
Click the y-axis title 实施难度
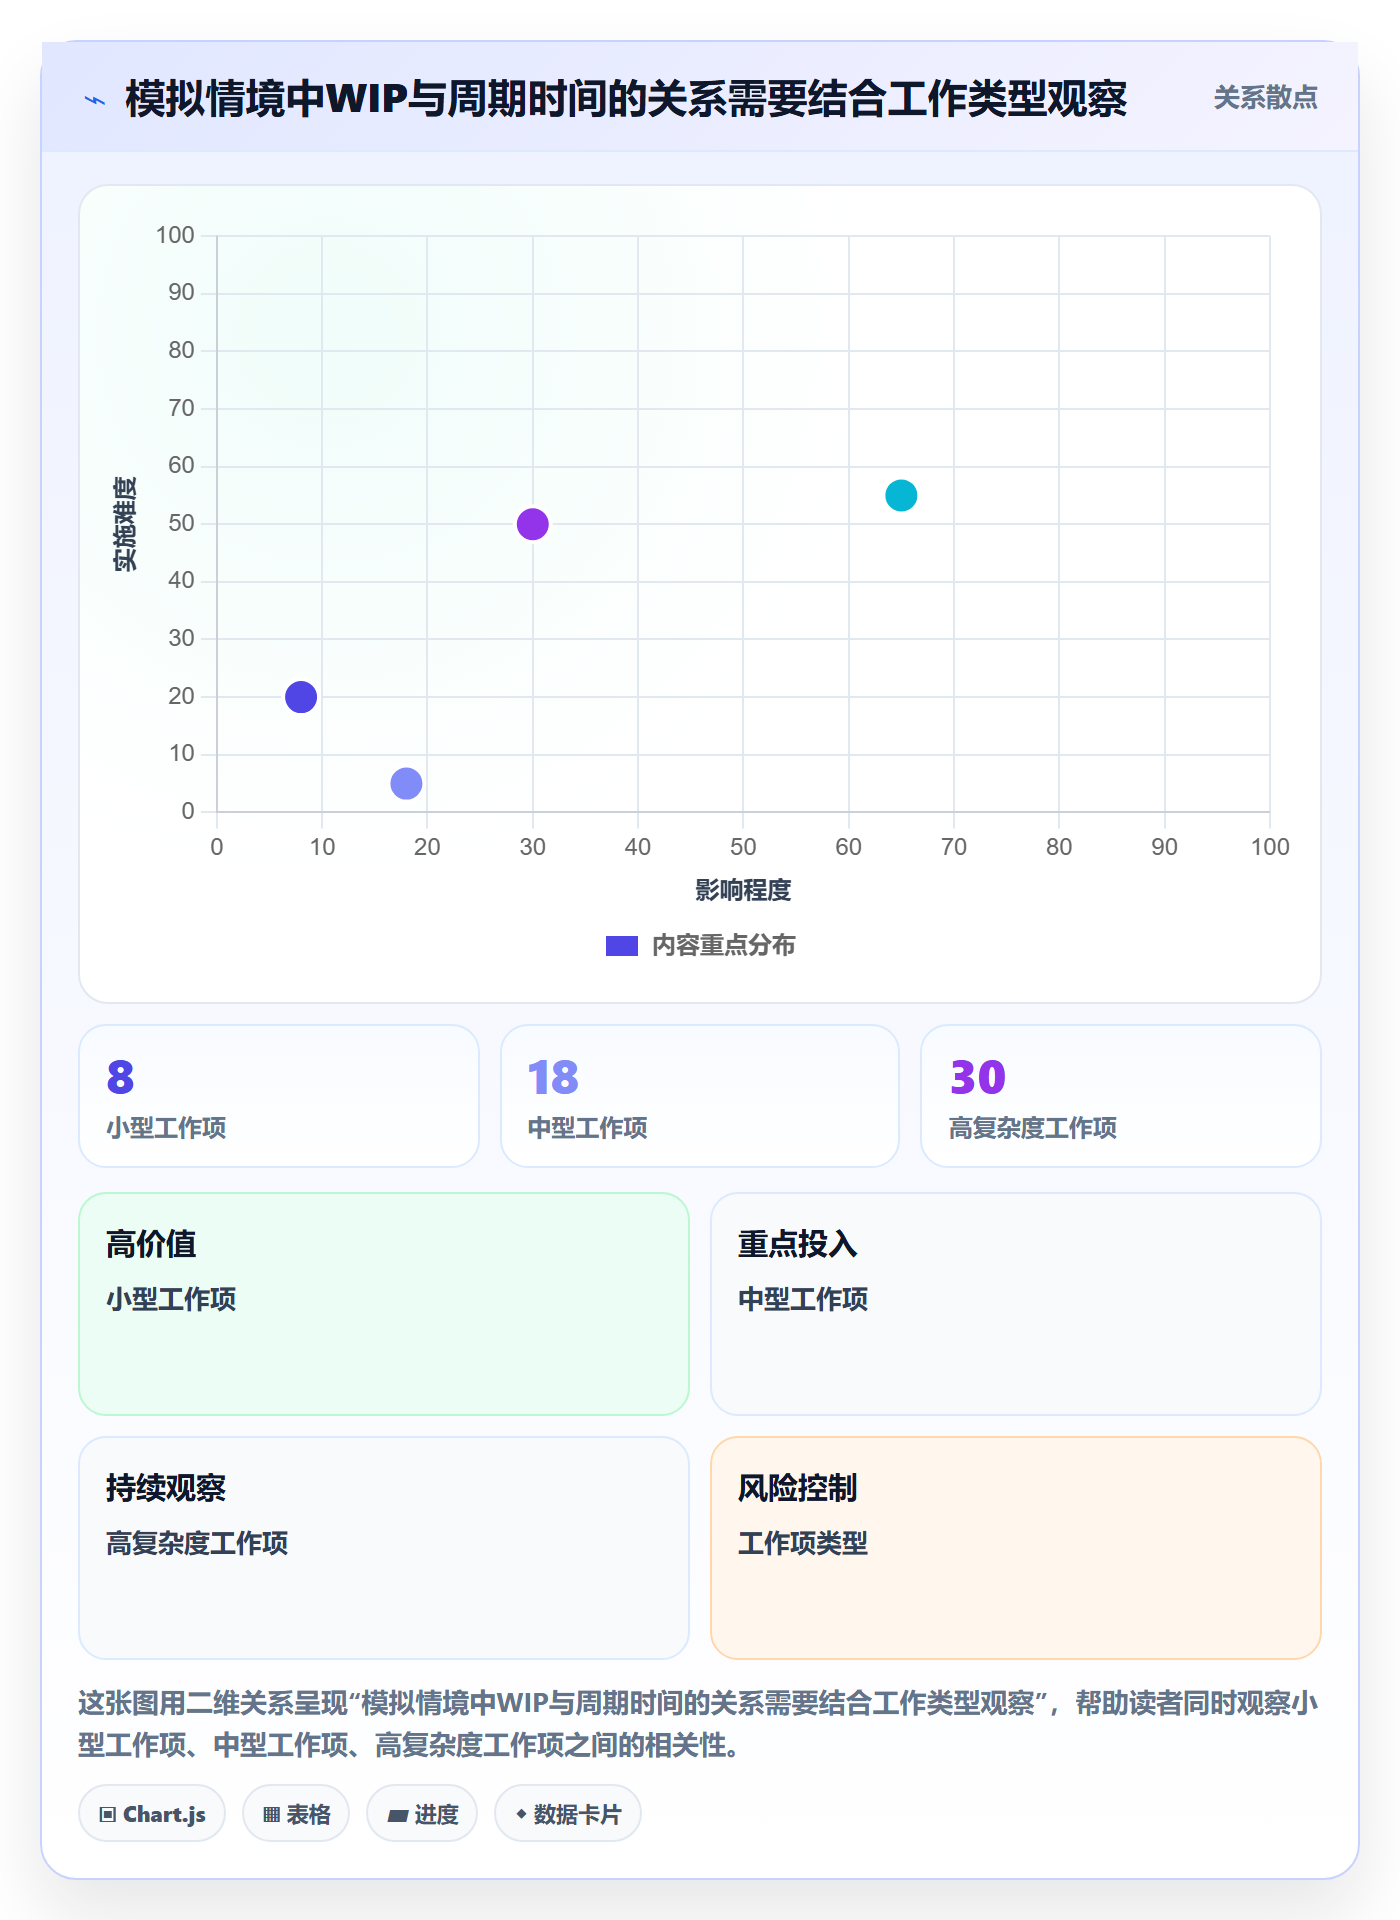(125, 524)
